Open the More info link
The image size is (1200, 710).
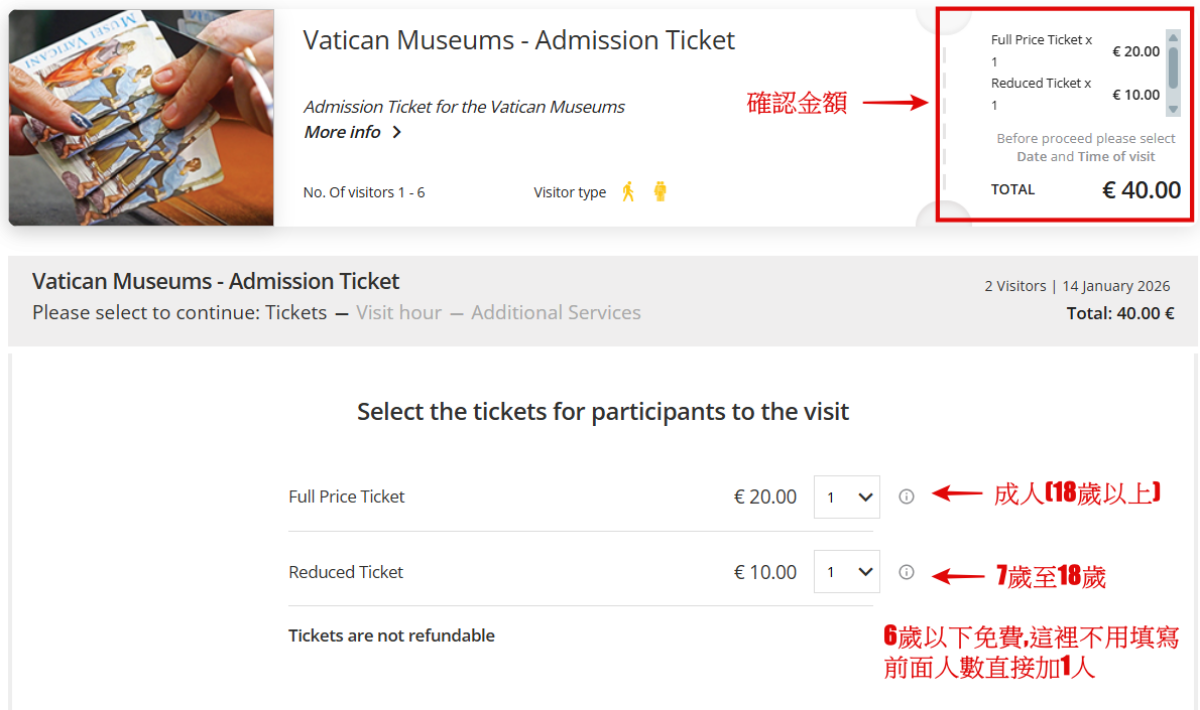click(342, 132)
